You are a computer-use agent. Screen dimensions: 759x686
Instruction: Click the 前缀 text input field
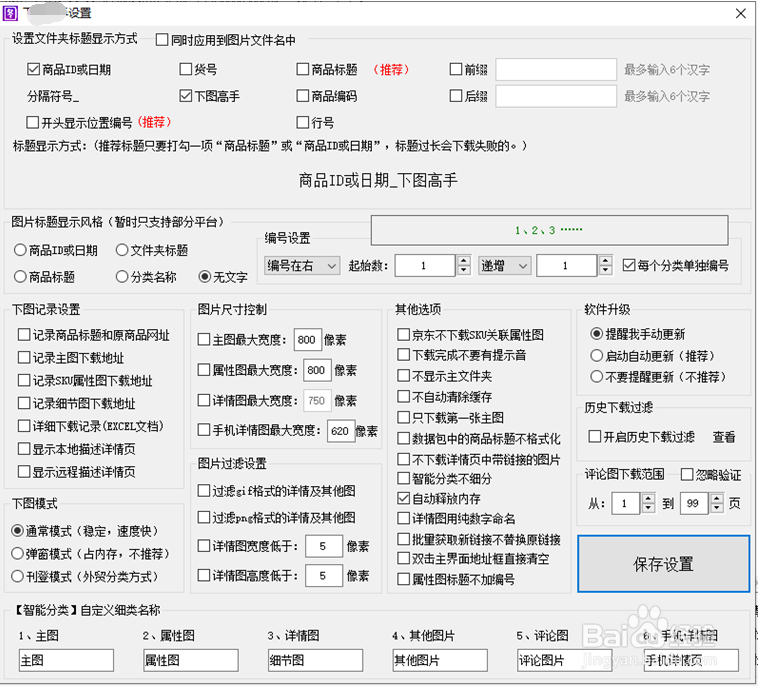pos(556,69)
